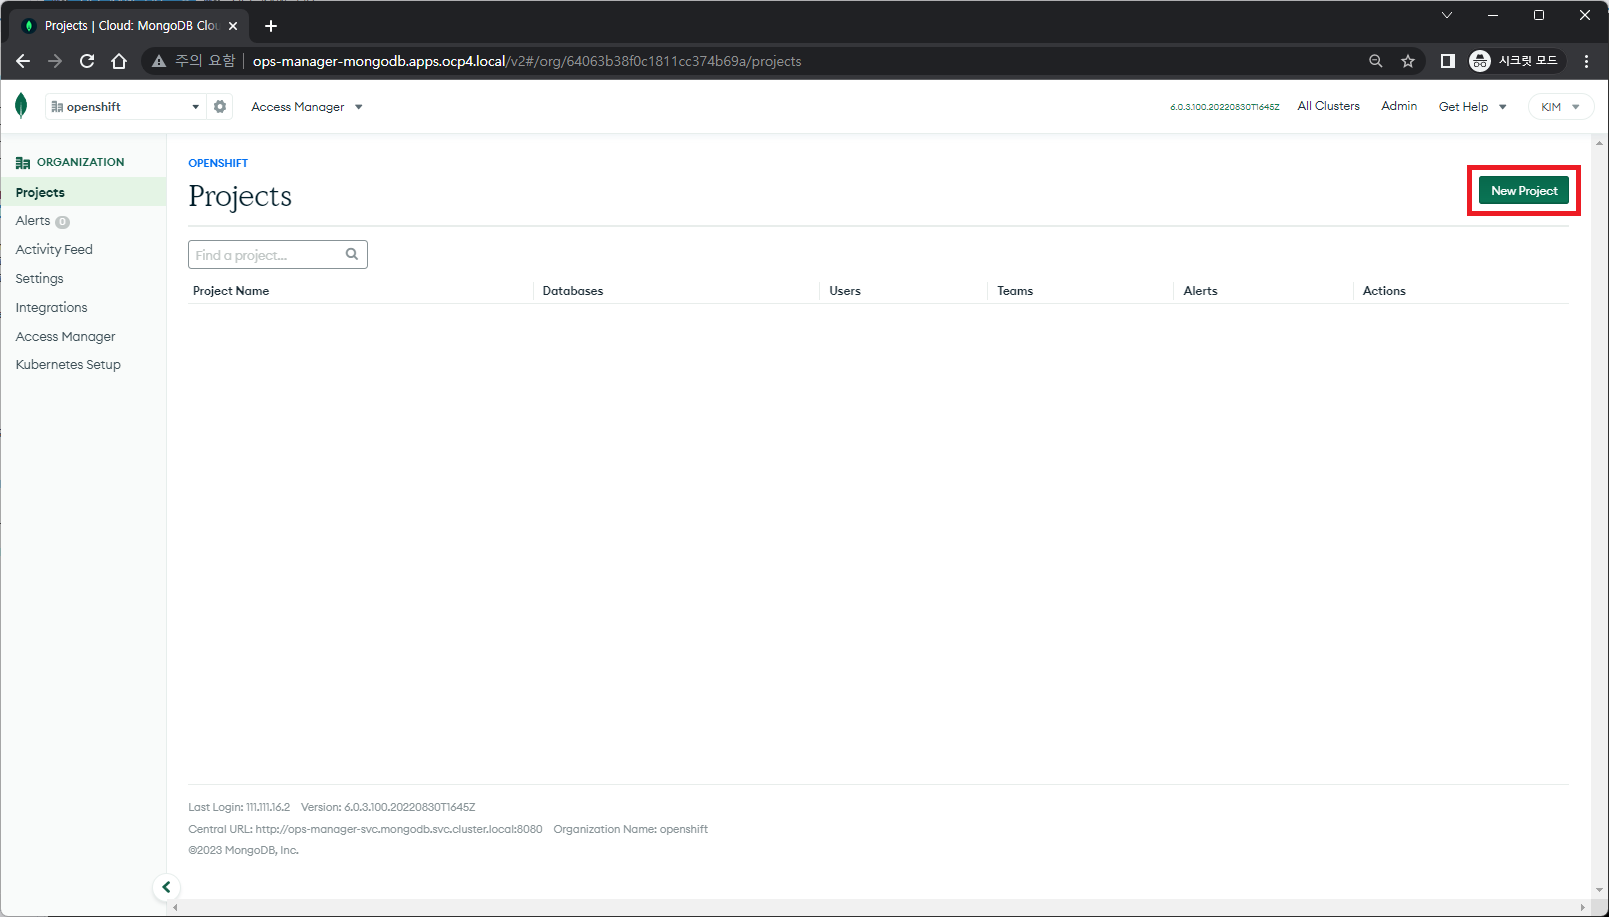Click the version number link in header

pos(1224,107)
